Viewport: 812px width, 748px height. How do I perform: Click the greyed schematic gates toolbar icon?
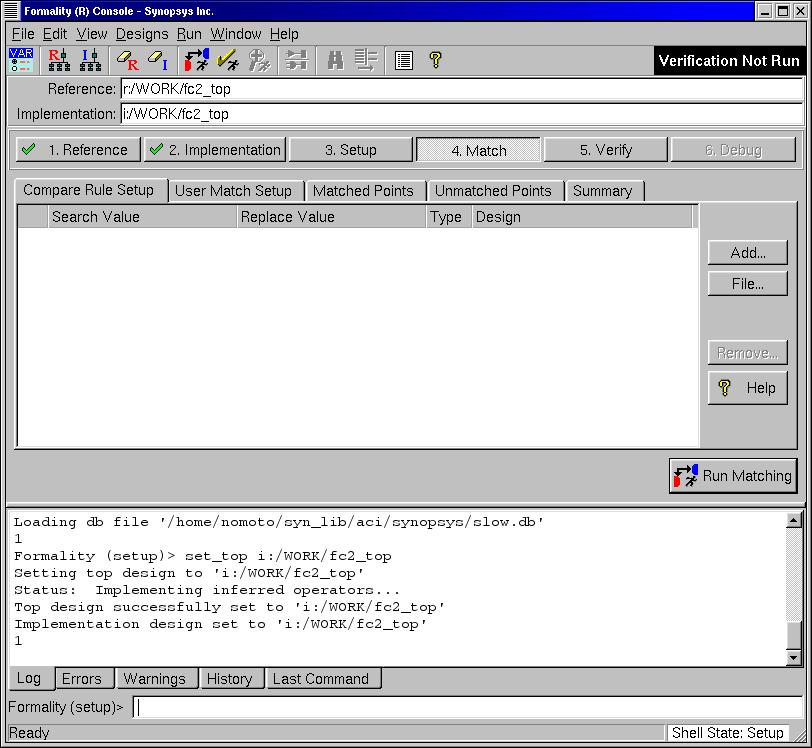click(297, 60)
